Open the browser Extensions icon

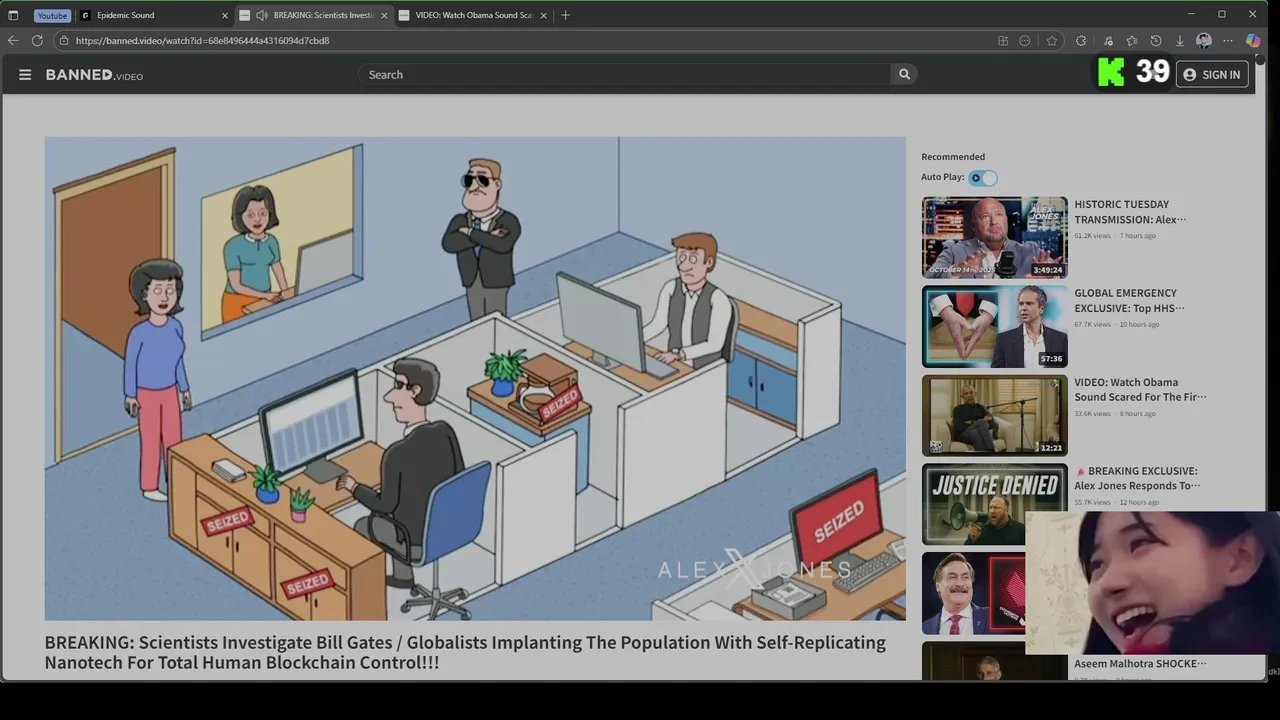[x=1081, y=41]
